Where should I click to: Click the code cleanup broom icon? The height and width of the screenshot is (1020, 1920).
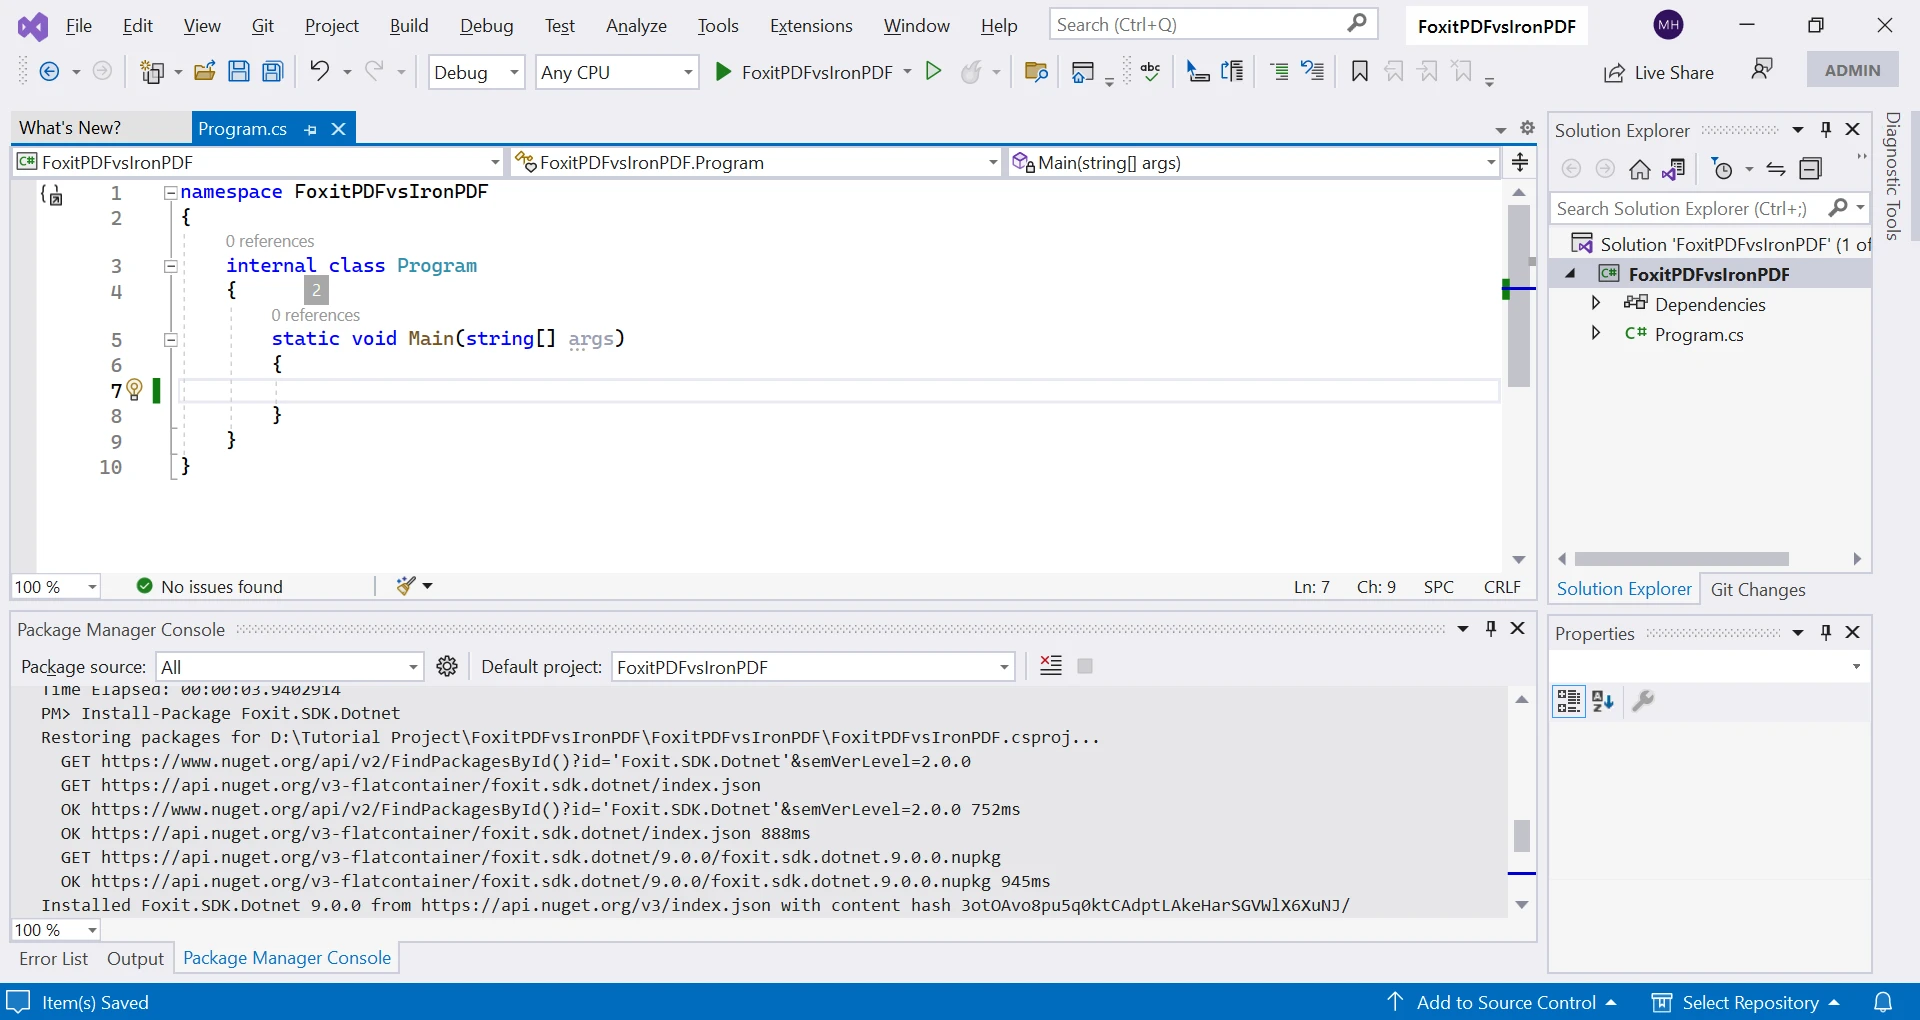click(x=406, y=586)
